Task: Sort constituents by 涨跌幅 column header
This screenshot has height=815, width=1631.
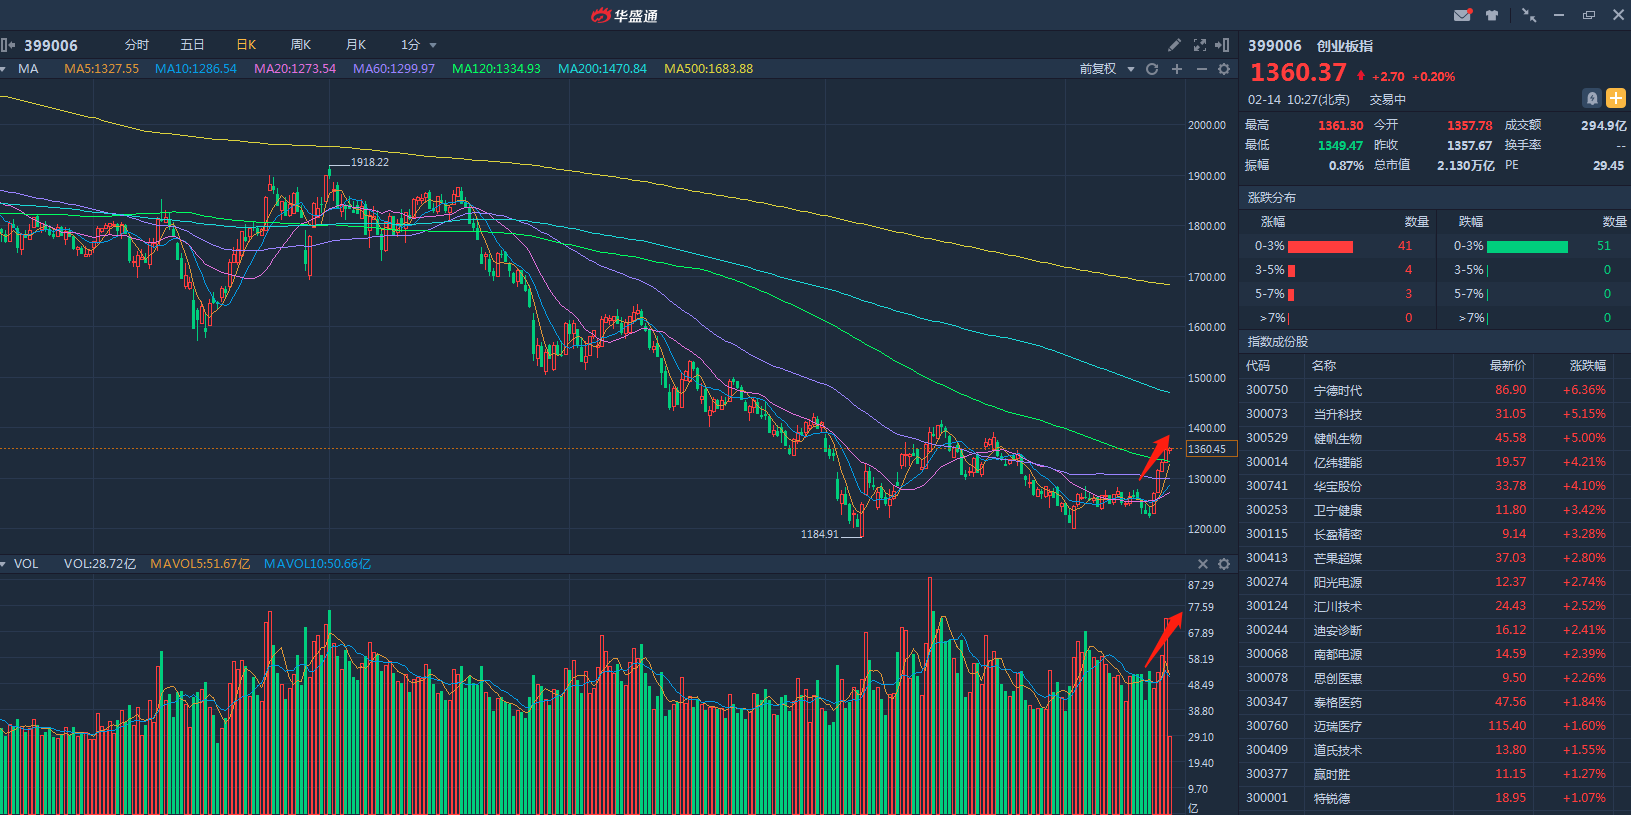Action: 1588,366
